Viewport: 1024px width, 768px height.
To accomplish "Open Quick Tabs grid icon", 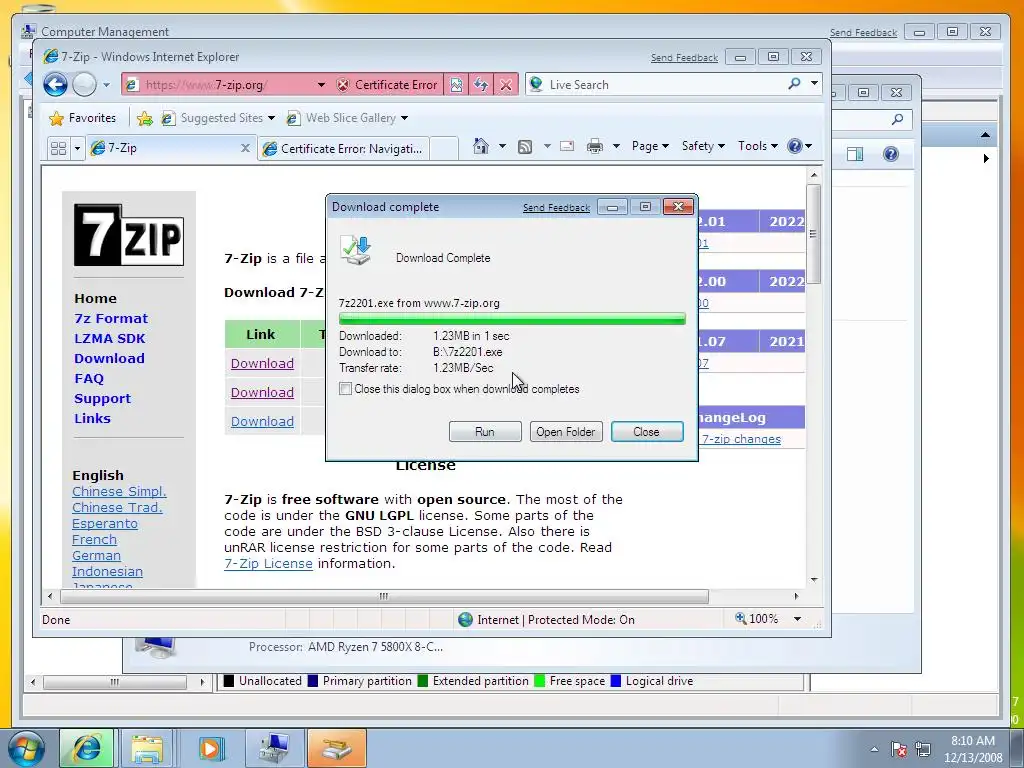I will (58, 148).
